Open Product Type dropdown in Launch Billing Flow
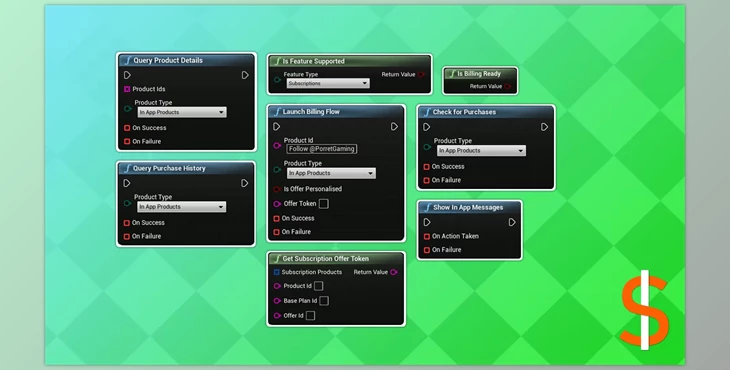 pyautogui.click(x=331, y=173)
